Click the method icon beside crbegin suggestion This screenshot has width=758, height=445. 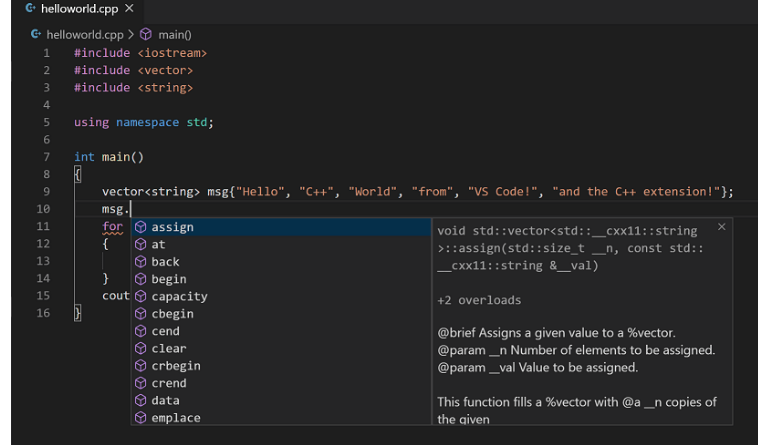141,366
